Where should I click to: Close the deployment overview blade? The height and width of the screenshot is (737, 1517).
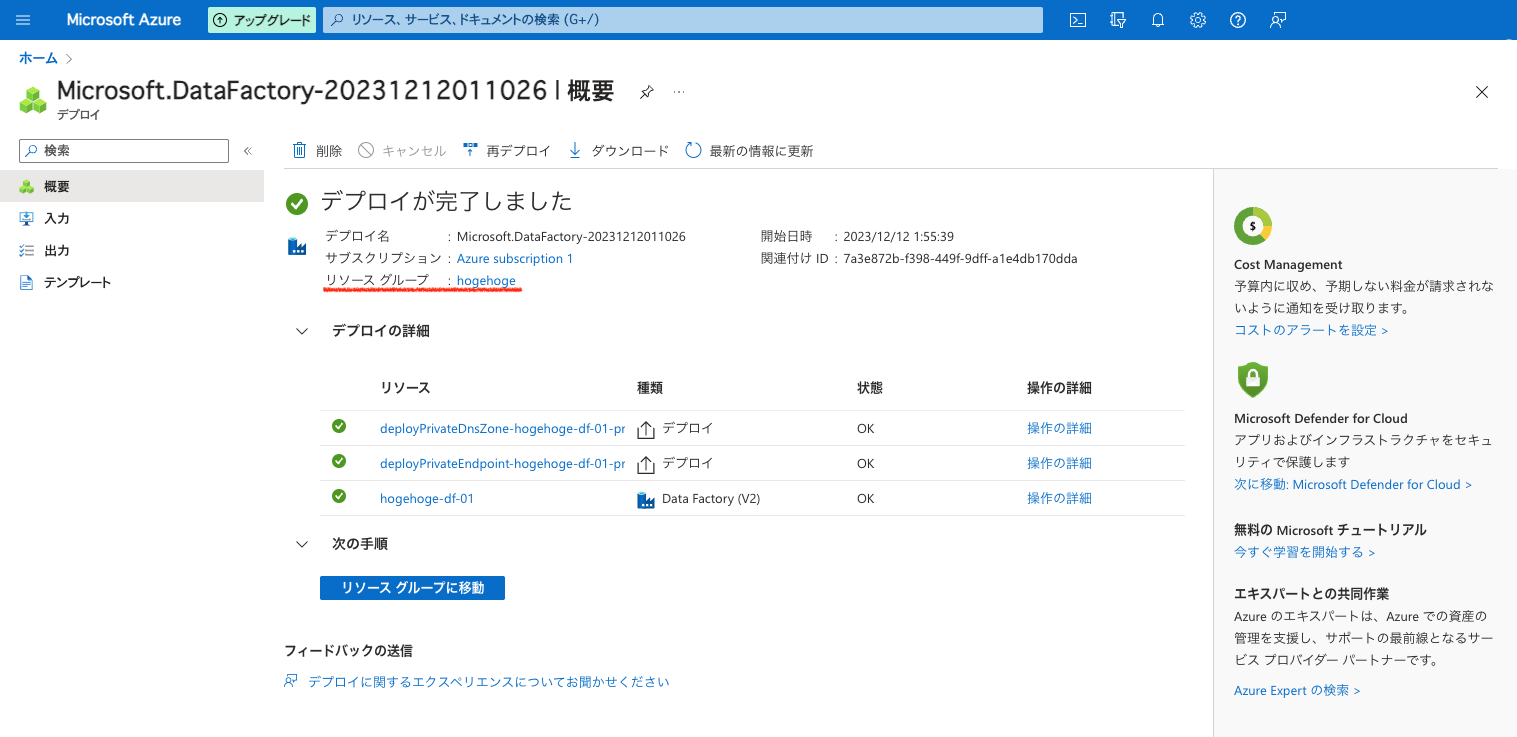(1482, 92)
